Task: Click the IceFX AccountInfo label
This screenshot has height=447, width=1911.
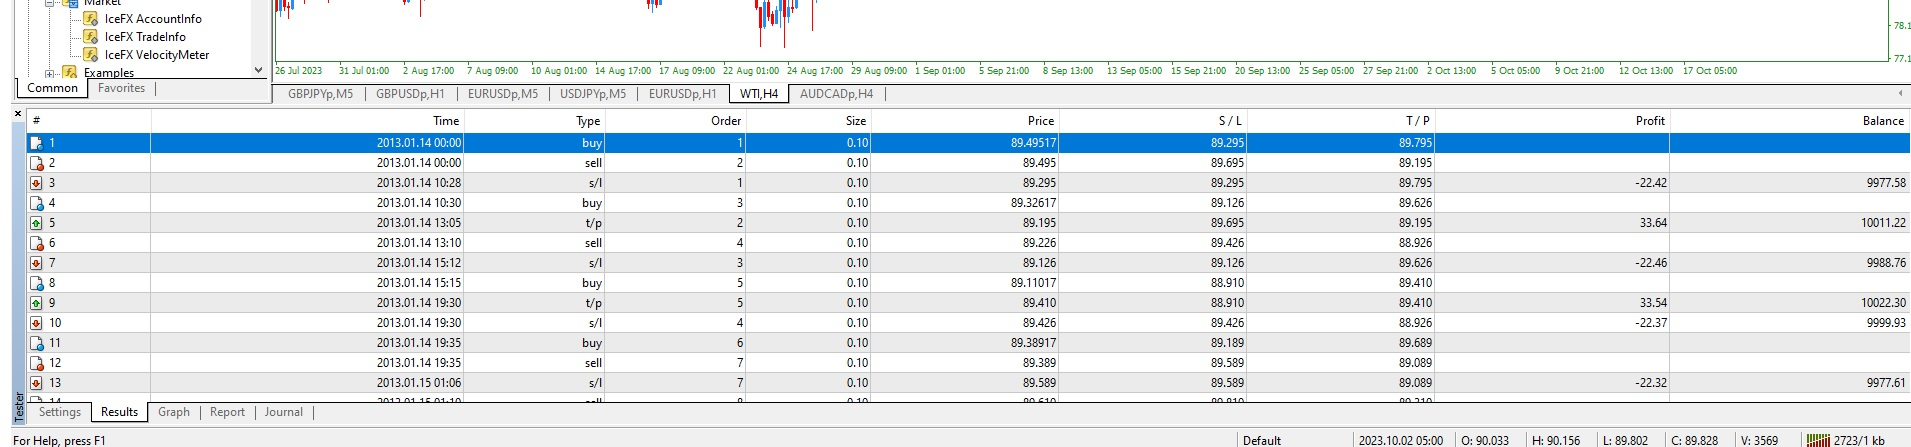Action: (153, 18)
